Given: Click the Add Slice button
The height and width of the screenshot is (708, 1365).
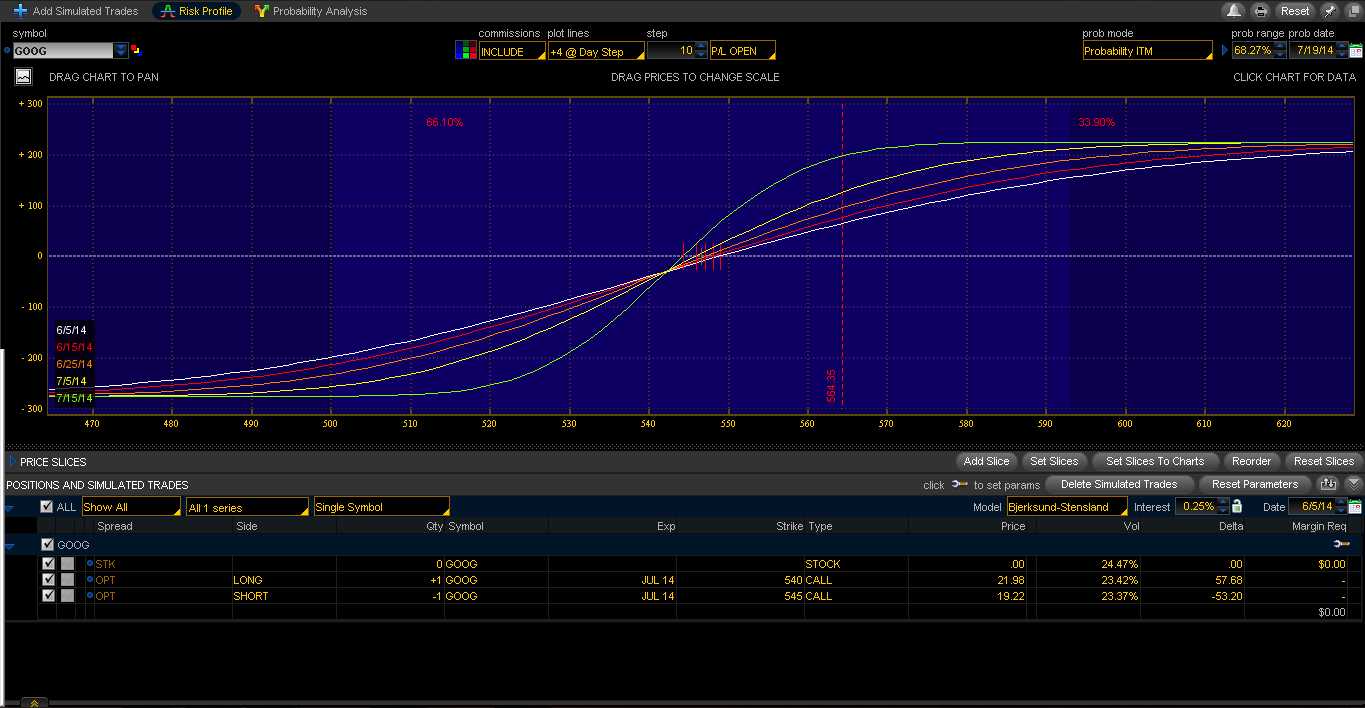Looking at the screenshot, I should [986, 461].
